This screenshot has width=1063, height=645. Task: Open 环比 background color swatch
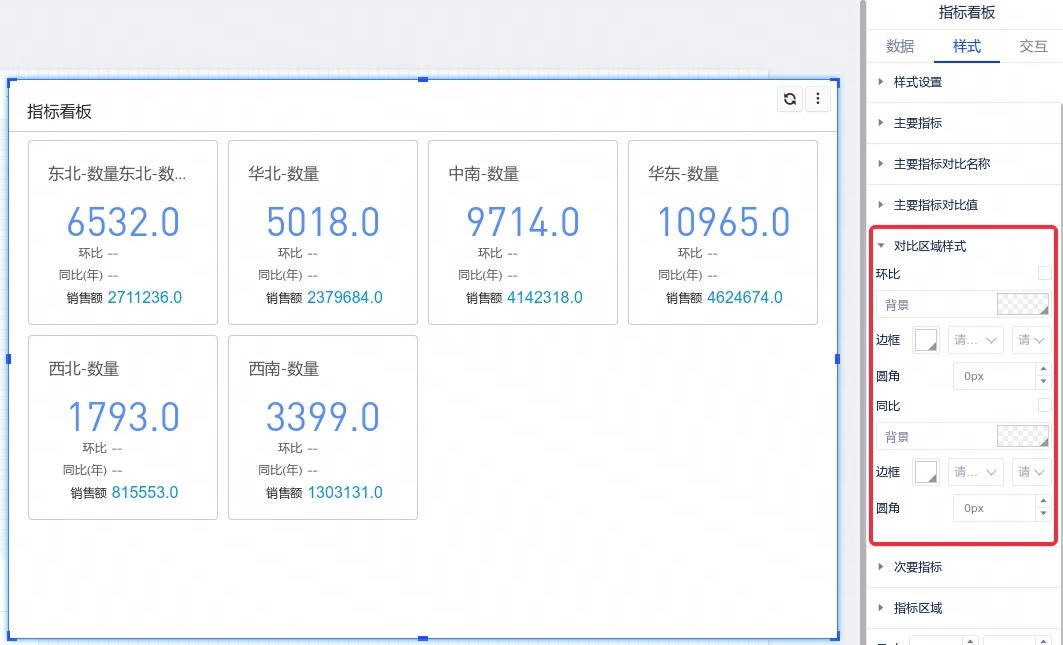tap(1022, 304)
